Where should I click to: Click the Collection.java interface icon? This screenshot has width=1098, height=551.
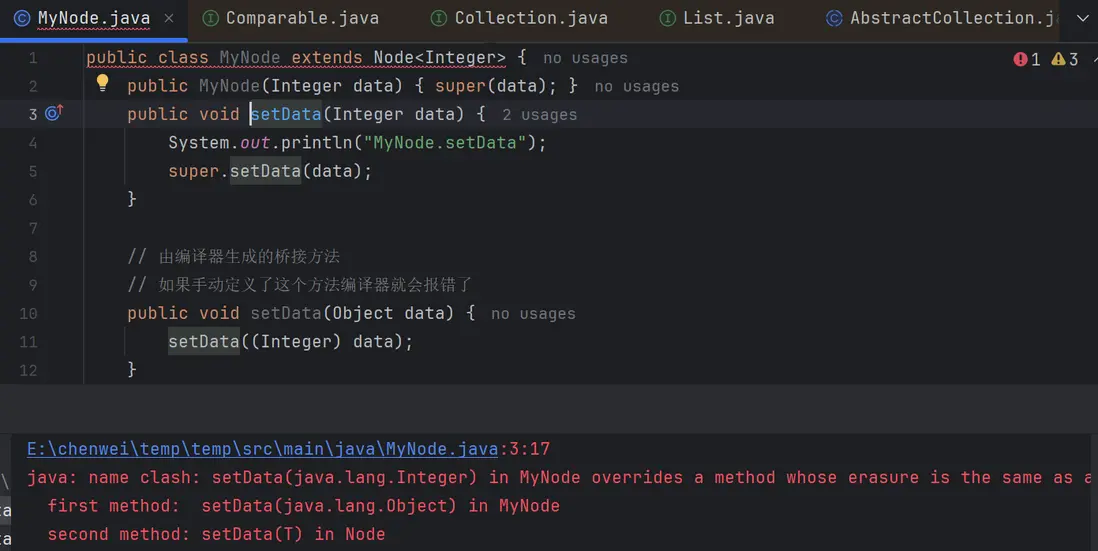click(x=438, y=18)
